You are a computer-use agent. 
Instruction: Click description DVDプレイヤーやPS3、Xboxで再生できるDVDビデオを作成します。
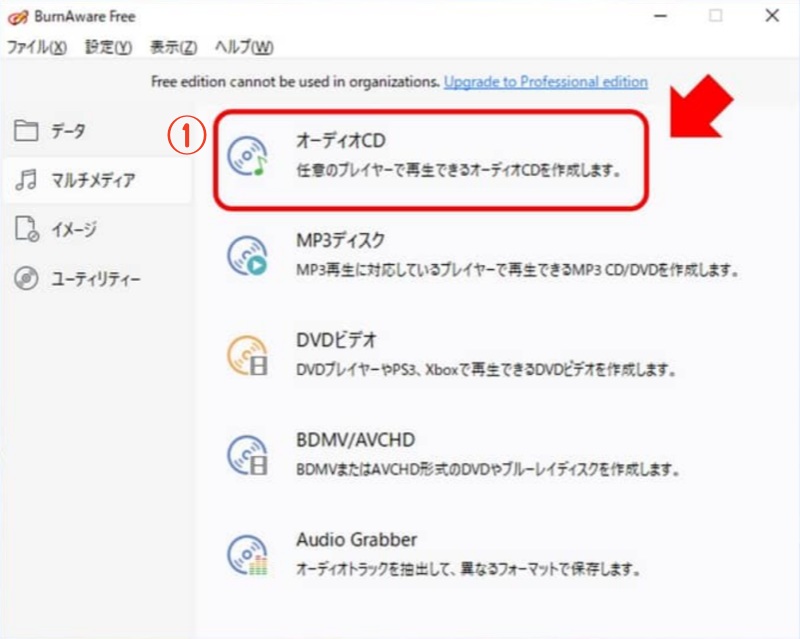point(486,370)
